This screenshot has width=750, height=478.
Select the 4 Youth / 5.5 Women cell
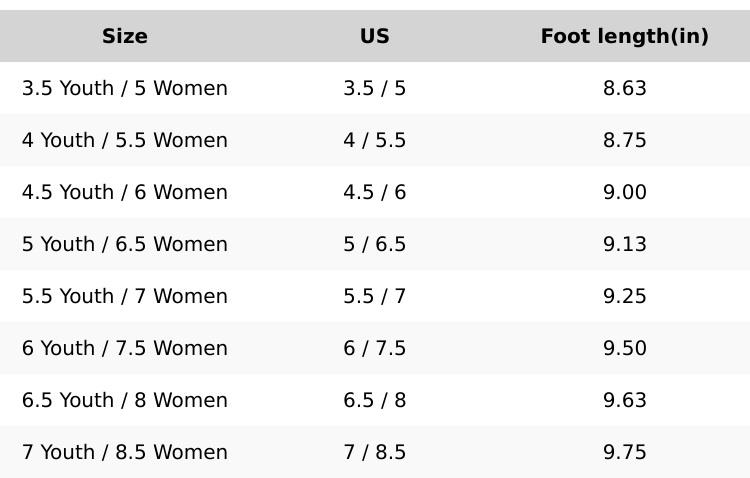point(125,141)
